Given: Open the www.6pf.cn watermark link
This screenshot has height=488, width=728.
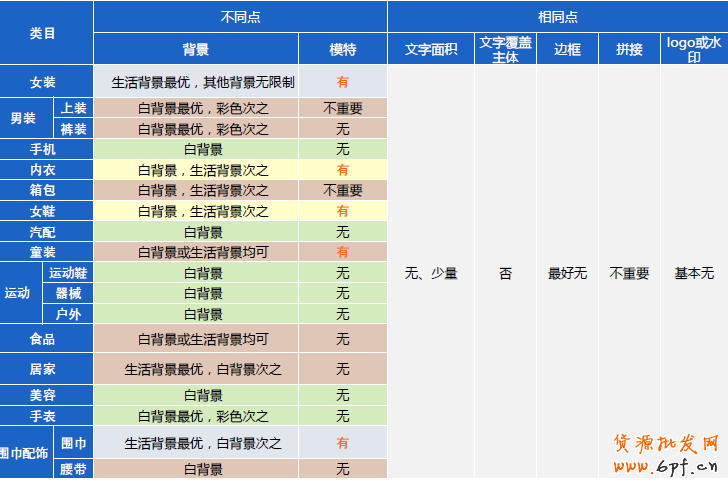Looking at the screenshot, I should (x=663, y=468).
